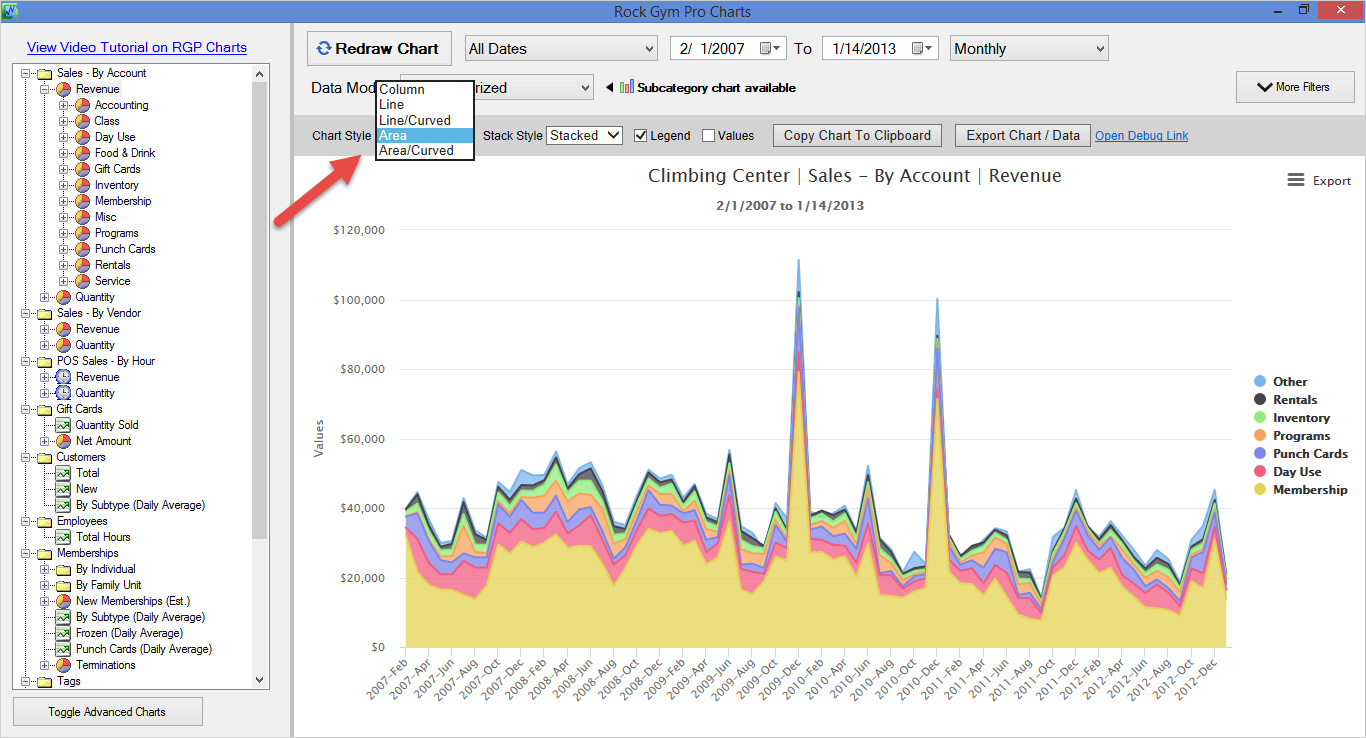Toggle Programs series in chart legend
1366x738 pixels.
coord(1292,436)
